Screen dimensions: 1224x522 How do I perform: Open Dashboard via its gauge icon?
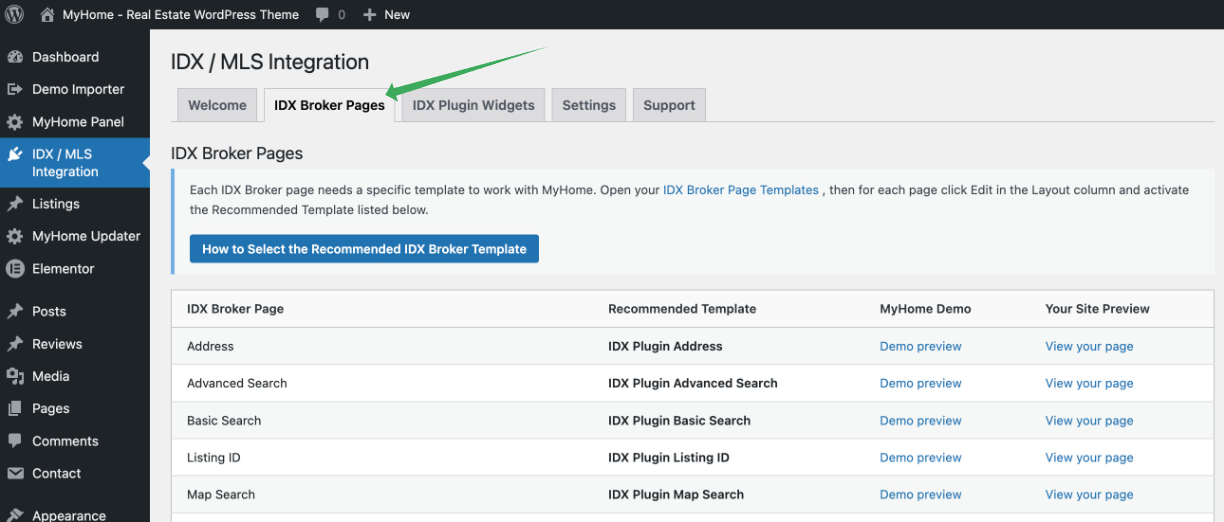15,57
